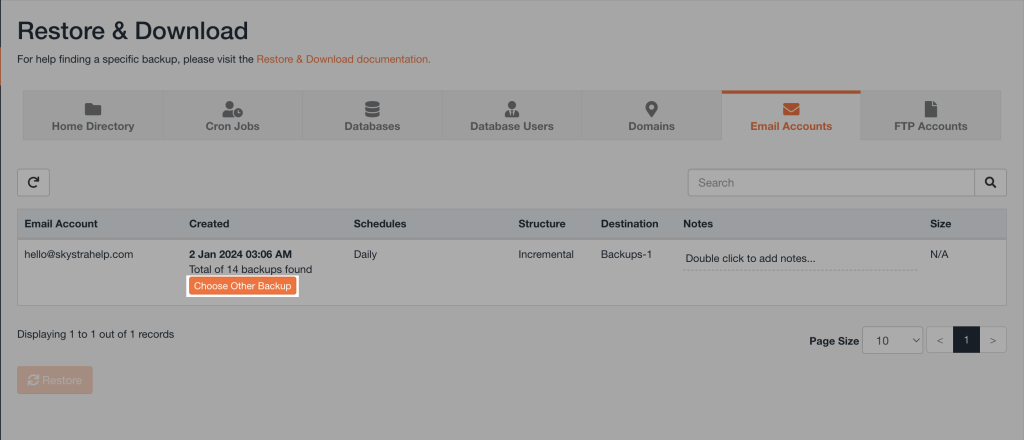Click the notes field placeholder text
Viewport: 1024px width, 440px height.
(750, 259)
